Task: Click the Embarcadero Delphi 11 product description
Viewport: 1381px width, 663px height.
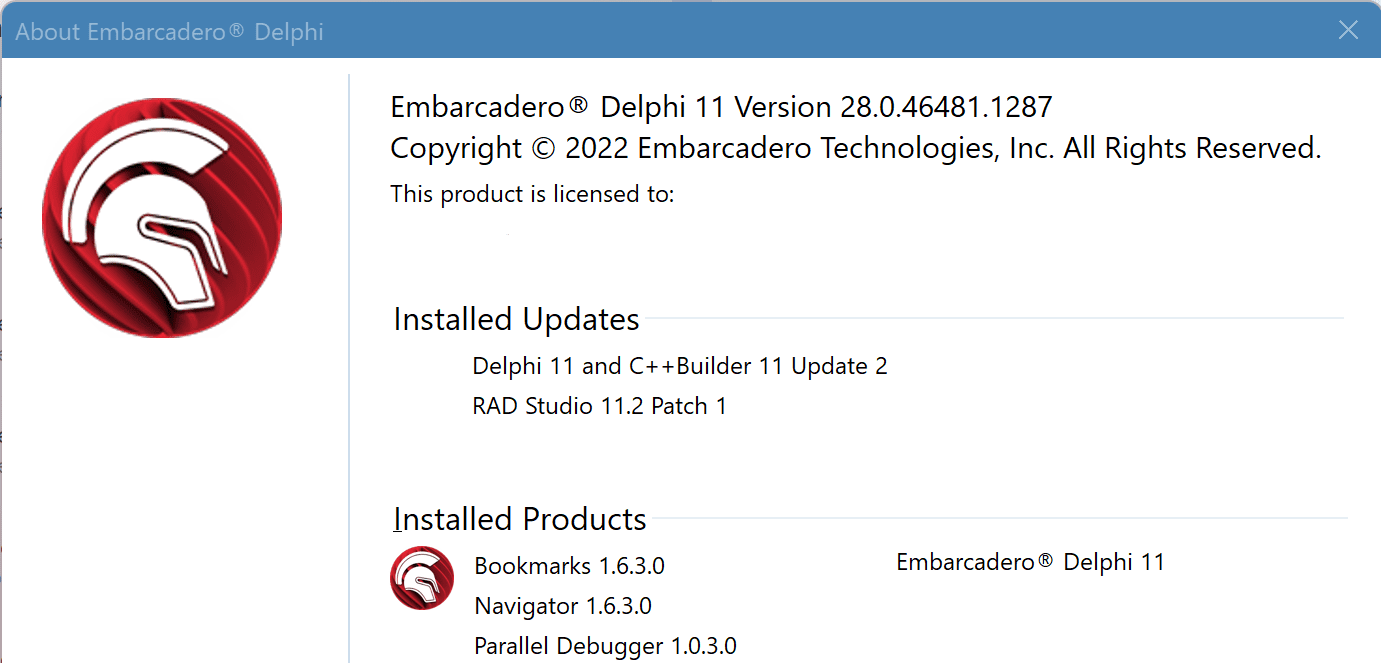Action: tap(1031, 562)
